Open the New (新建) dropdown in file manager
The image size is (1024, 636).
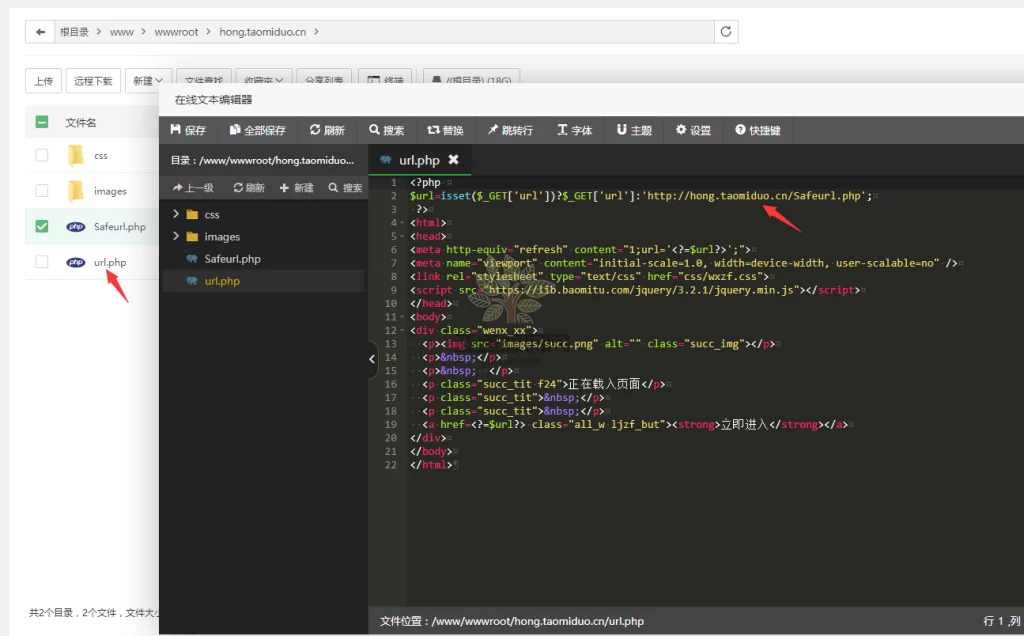(x=148, y=81)
